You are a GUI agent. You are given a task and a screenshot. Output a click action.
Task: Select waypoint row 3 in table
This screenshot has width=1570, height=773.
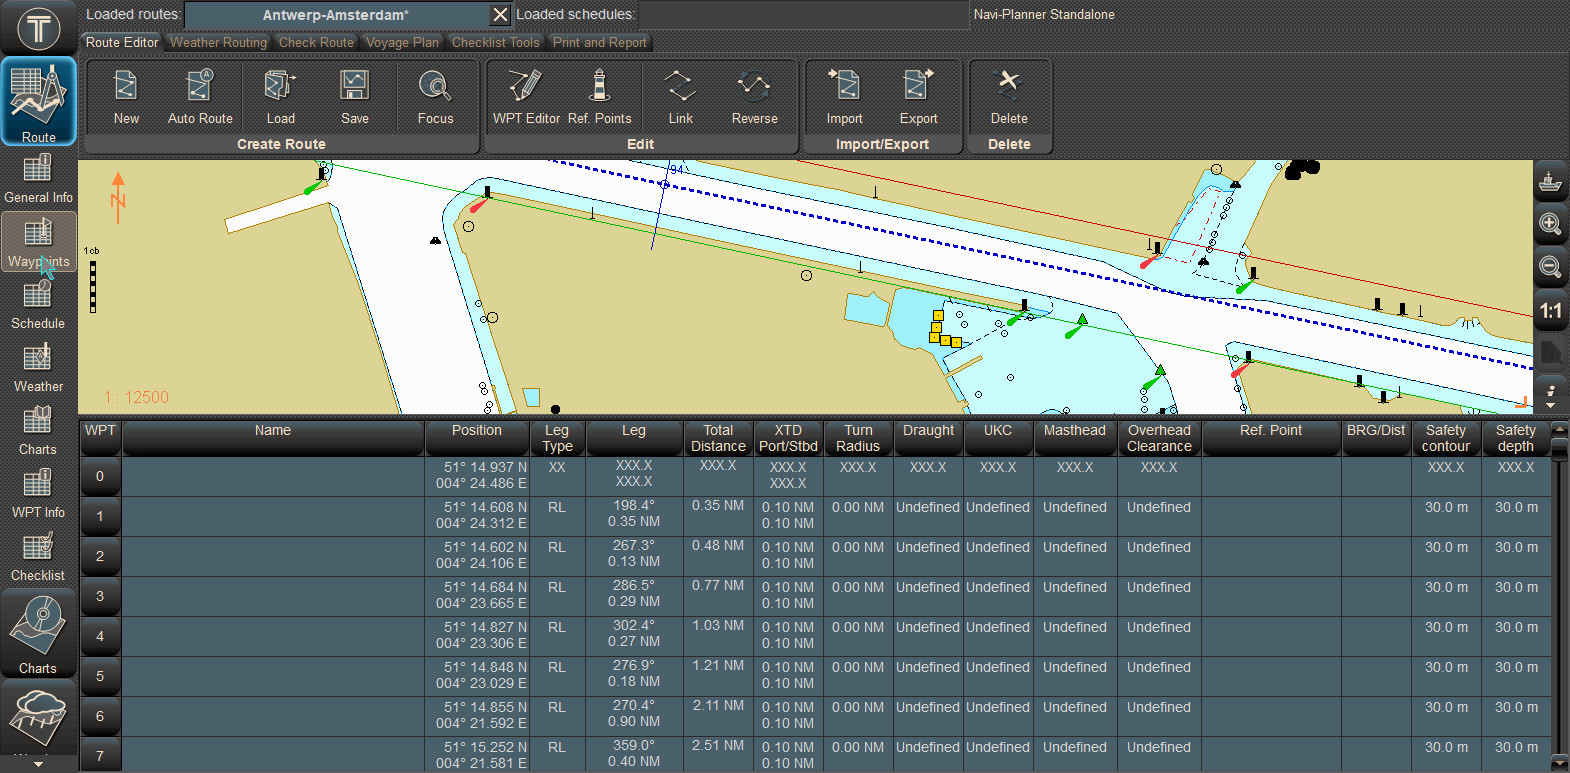click(100, 596)
